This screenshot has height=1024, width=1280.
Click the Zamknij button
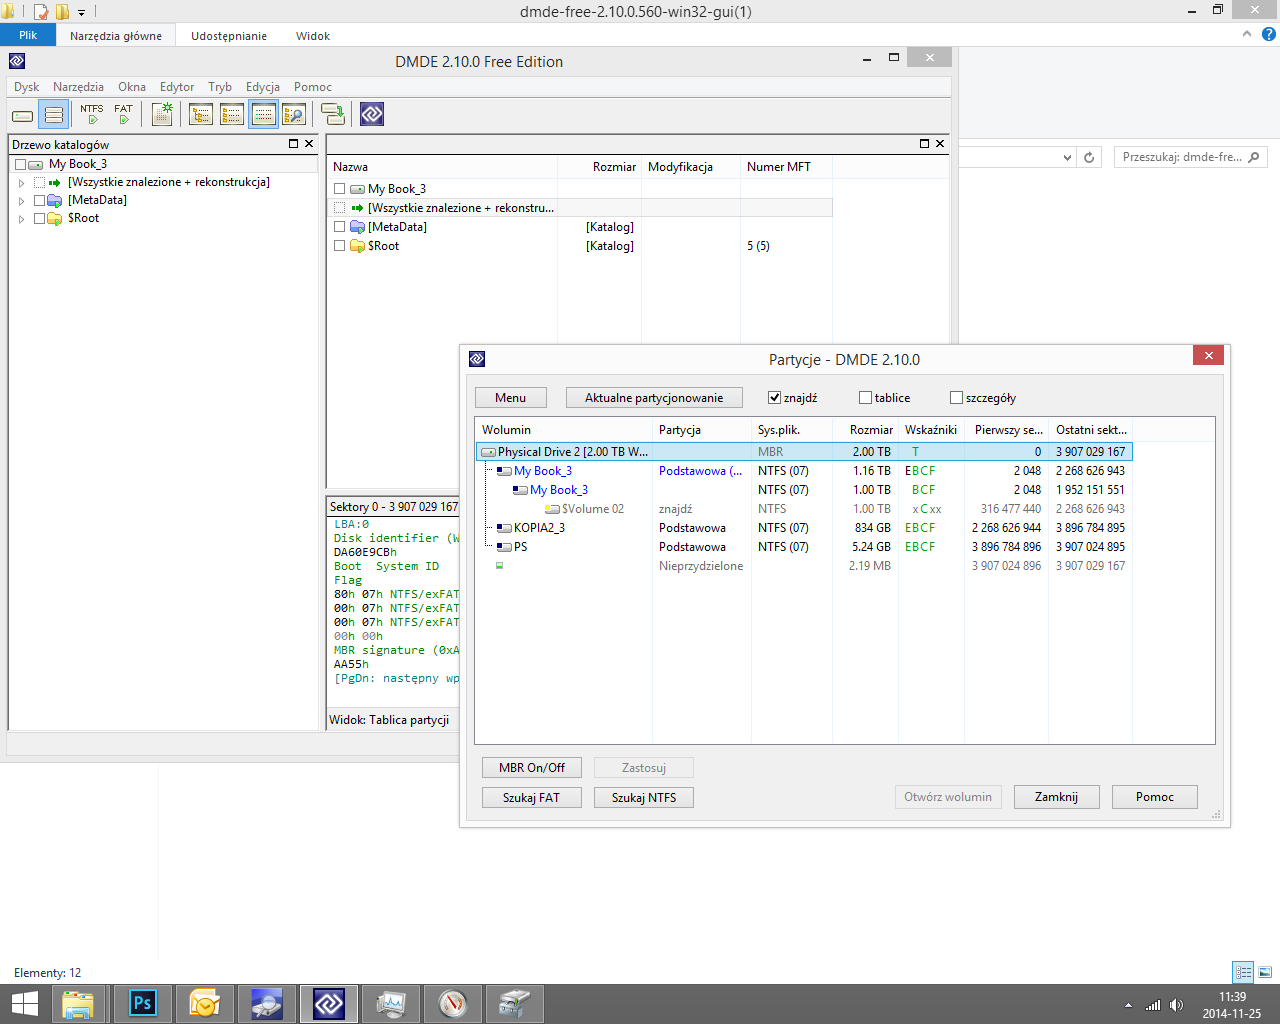tap(1056, 797)
